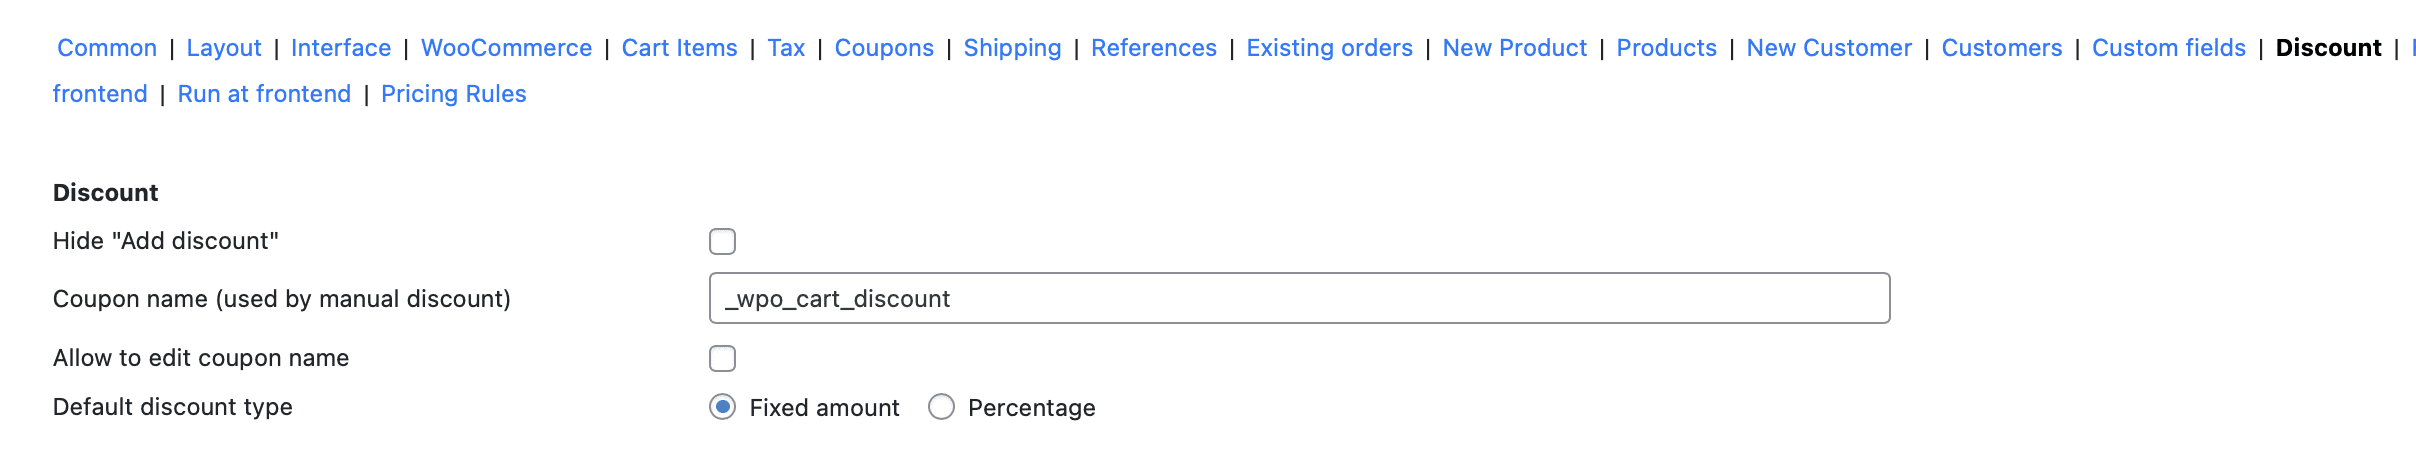Open the Existing orders tab
The width and height of the screenshot is (2416, 458).
(1329, 48)
